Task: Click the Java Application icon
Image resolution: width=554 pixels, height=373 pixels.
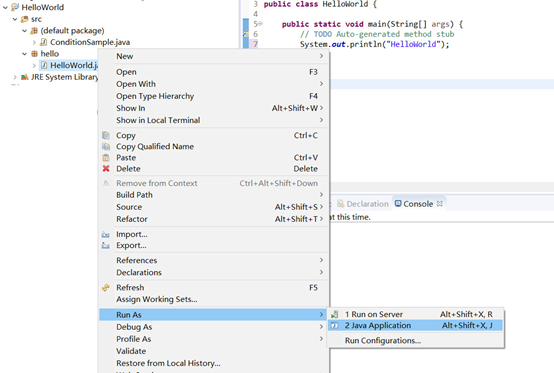Action: tap(334, 325)
